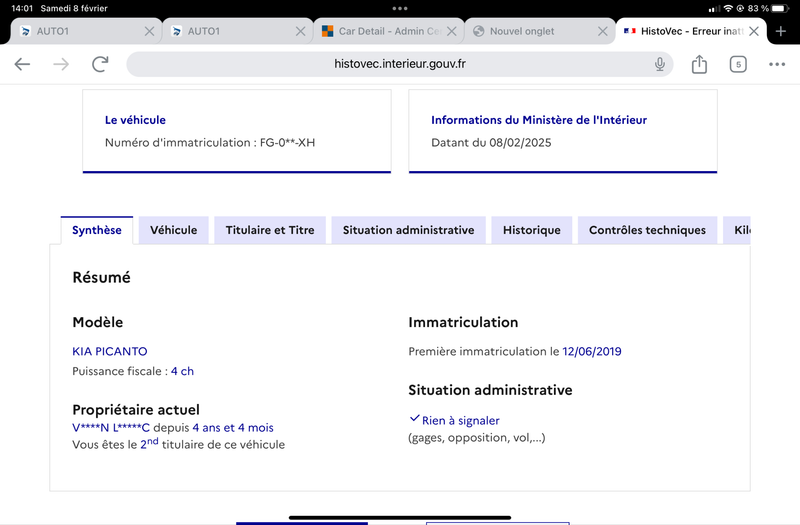The height and width of the screenshot is (525, 800).
Task: Open the Situation administrative tab
Action: [x=408, y=230]
